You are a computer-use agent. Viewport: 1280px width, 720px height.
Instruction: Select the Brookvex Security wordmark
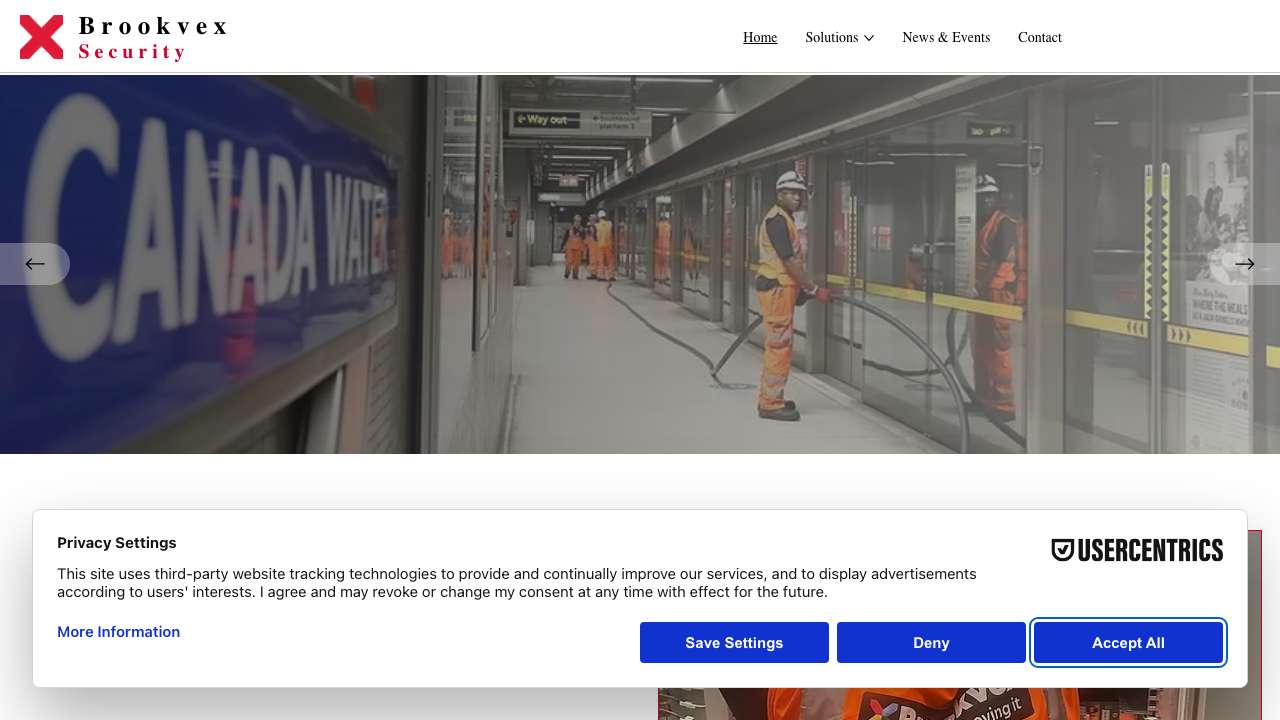152,37
